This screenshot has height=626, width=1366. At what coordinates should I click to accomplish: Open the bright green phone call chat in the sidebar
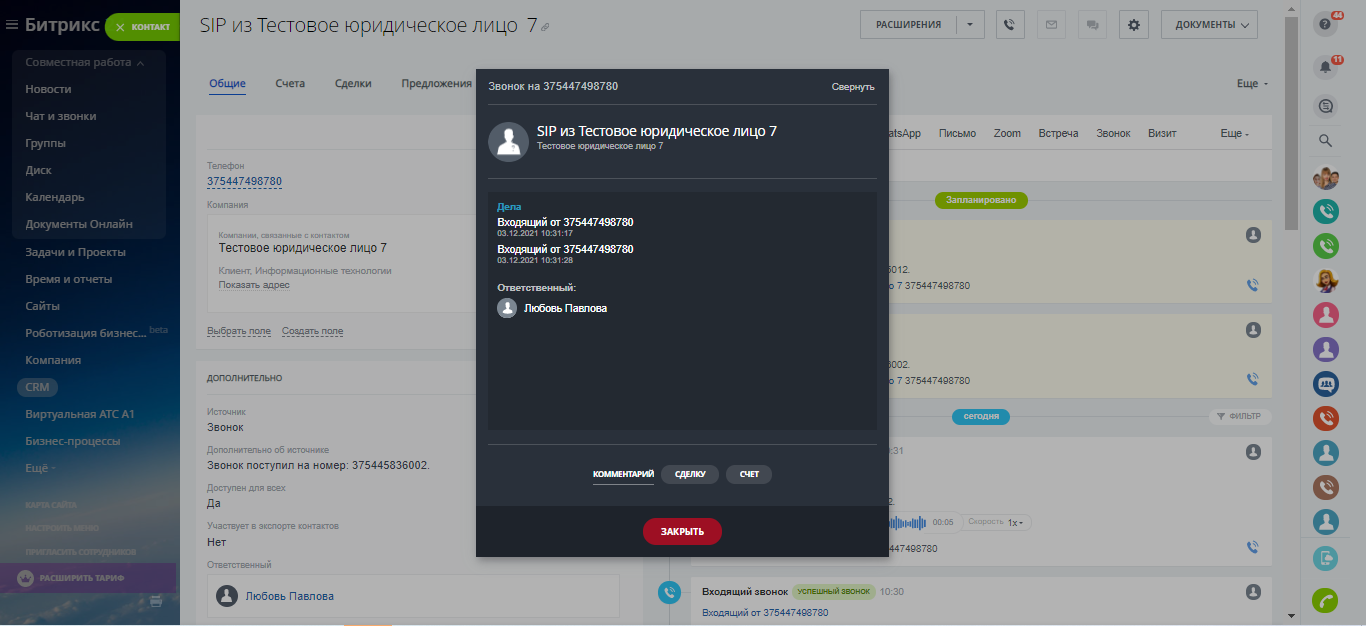1326,245
